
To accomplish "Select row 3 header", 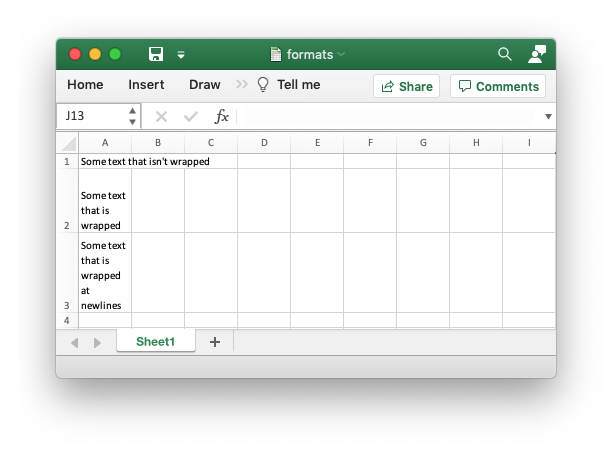I will coord(67,272).
